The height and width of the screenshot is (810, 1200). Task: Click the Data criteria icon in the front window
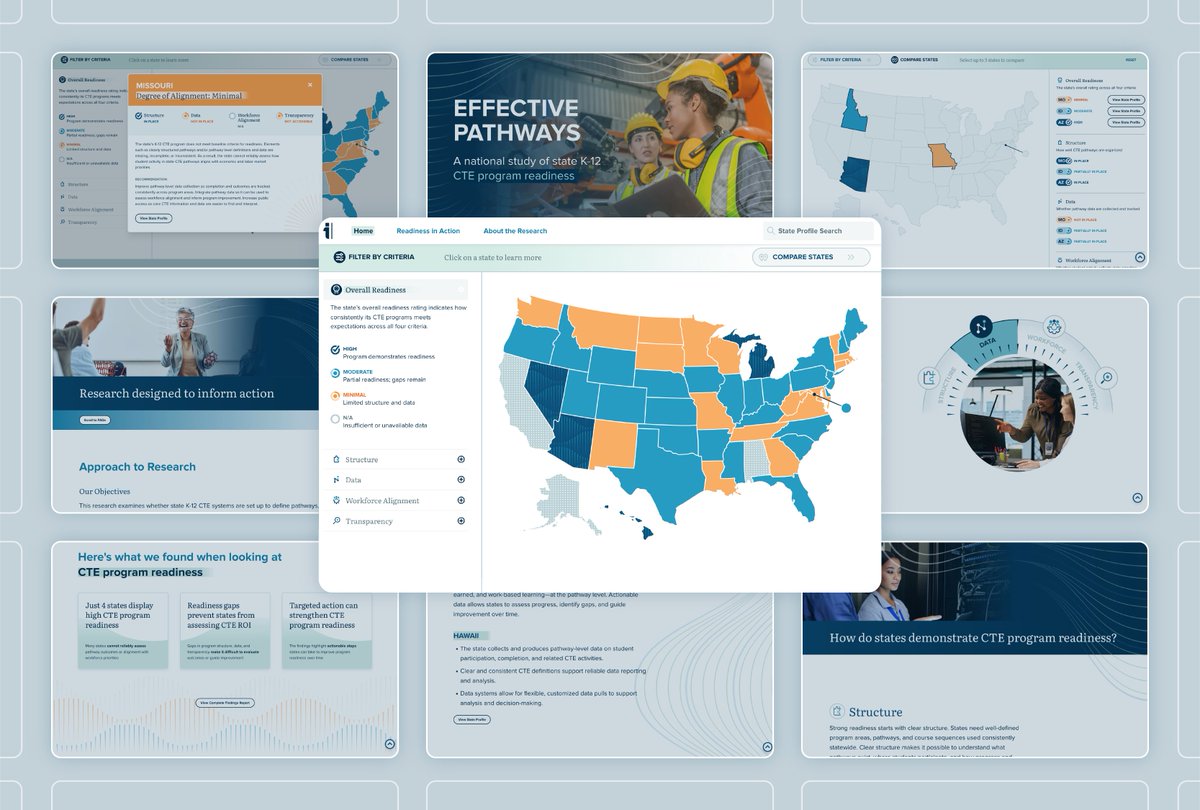point(336,480)
